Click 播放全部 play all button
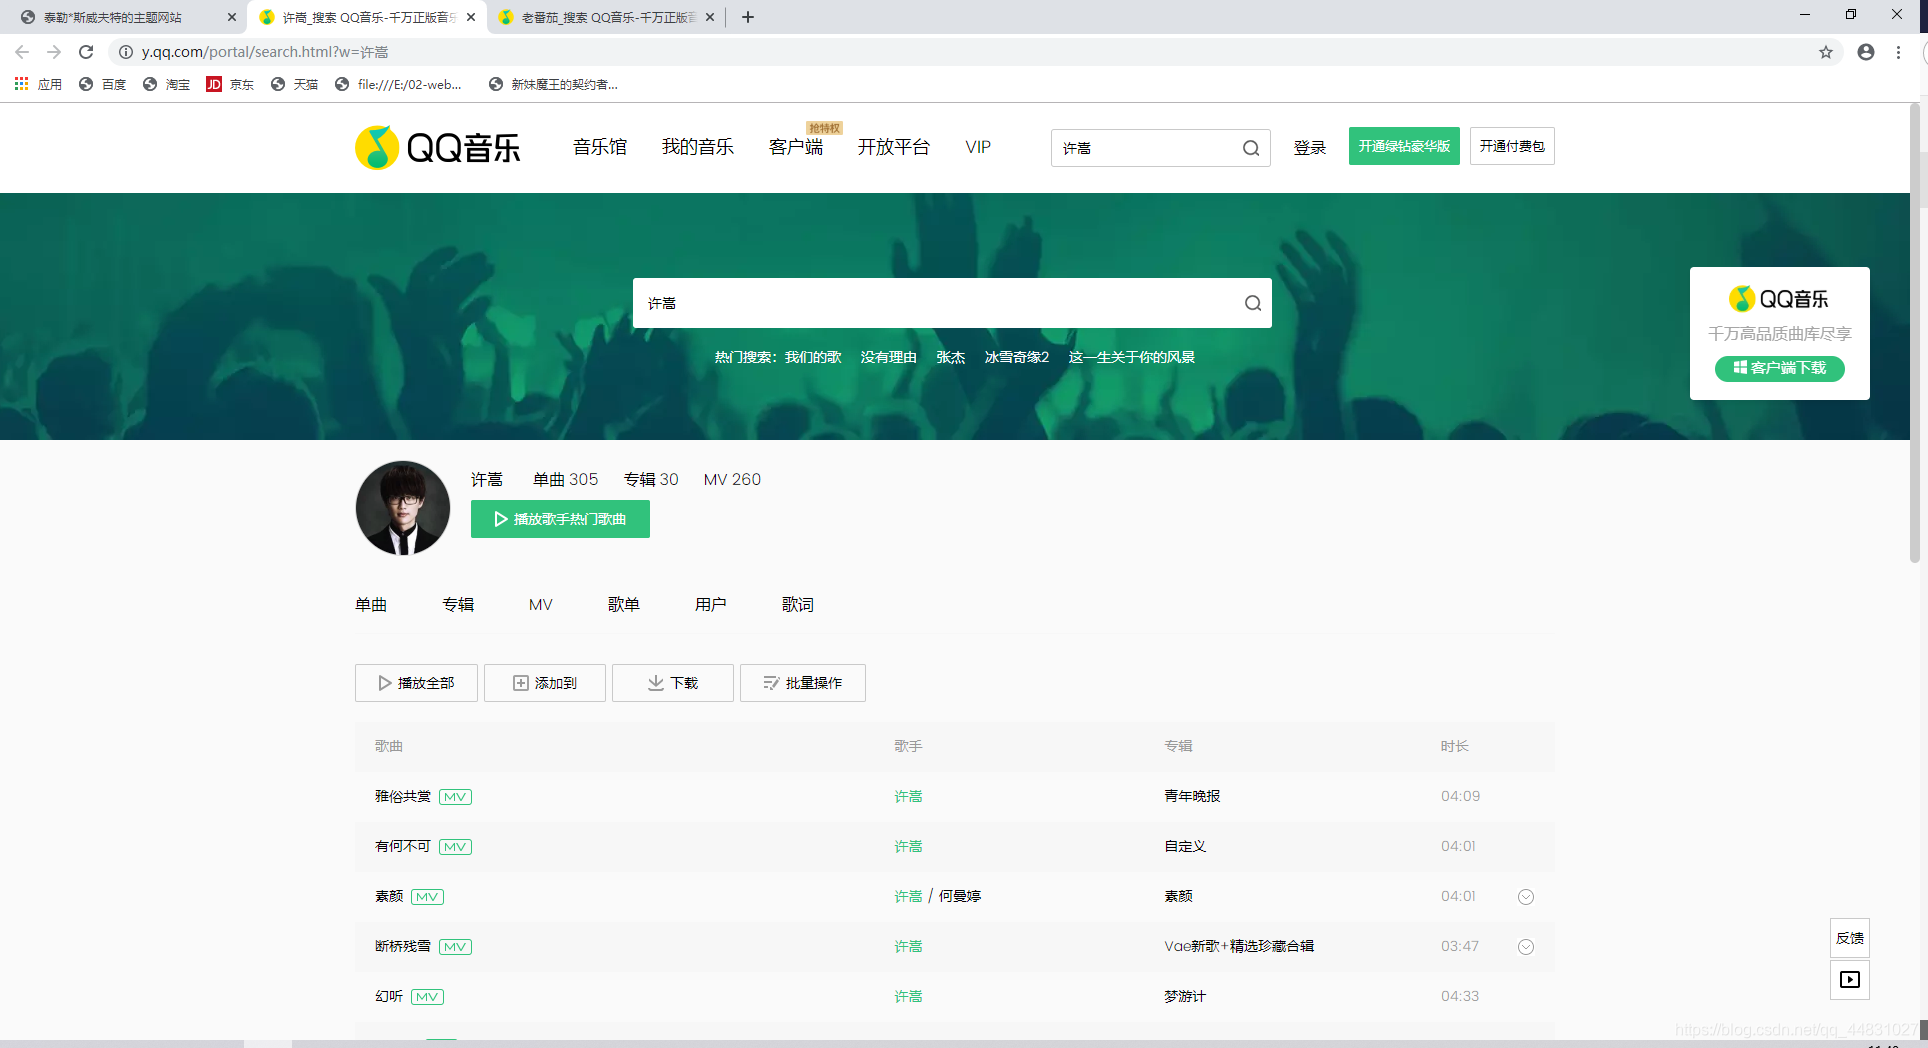The image size is (1928, 1048). point(416,683)
